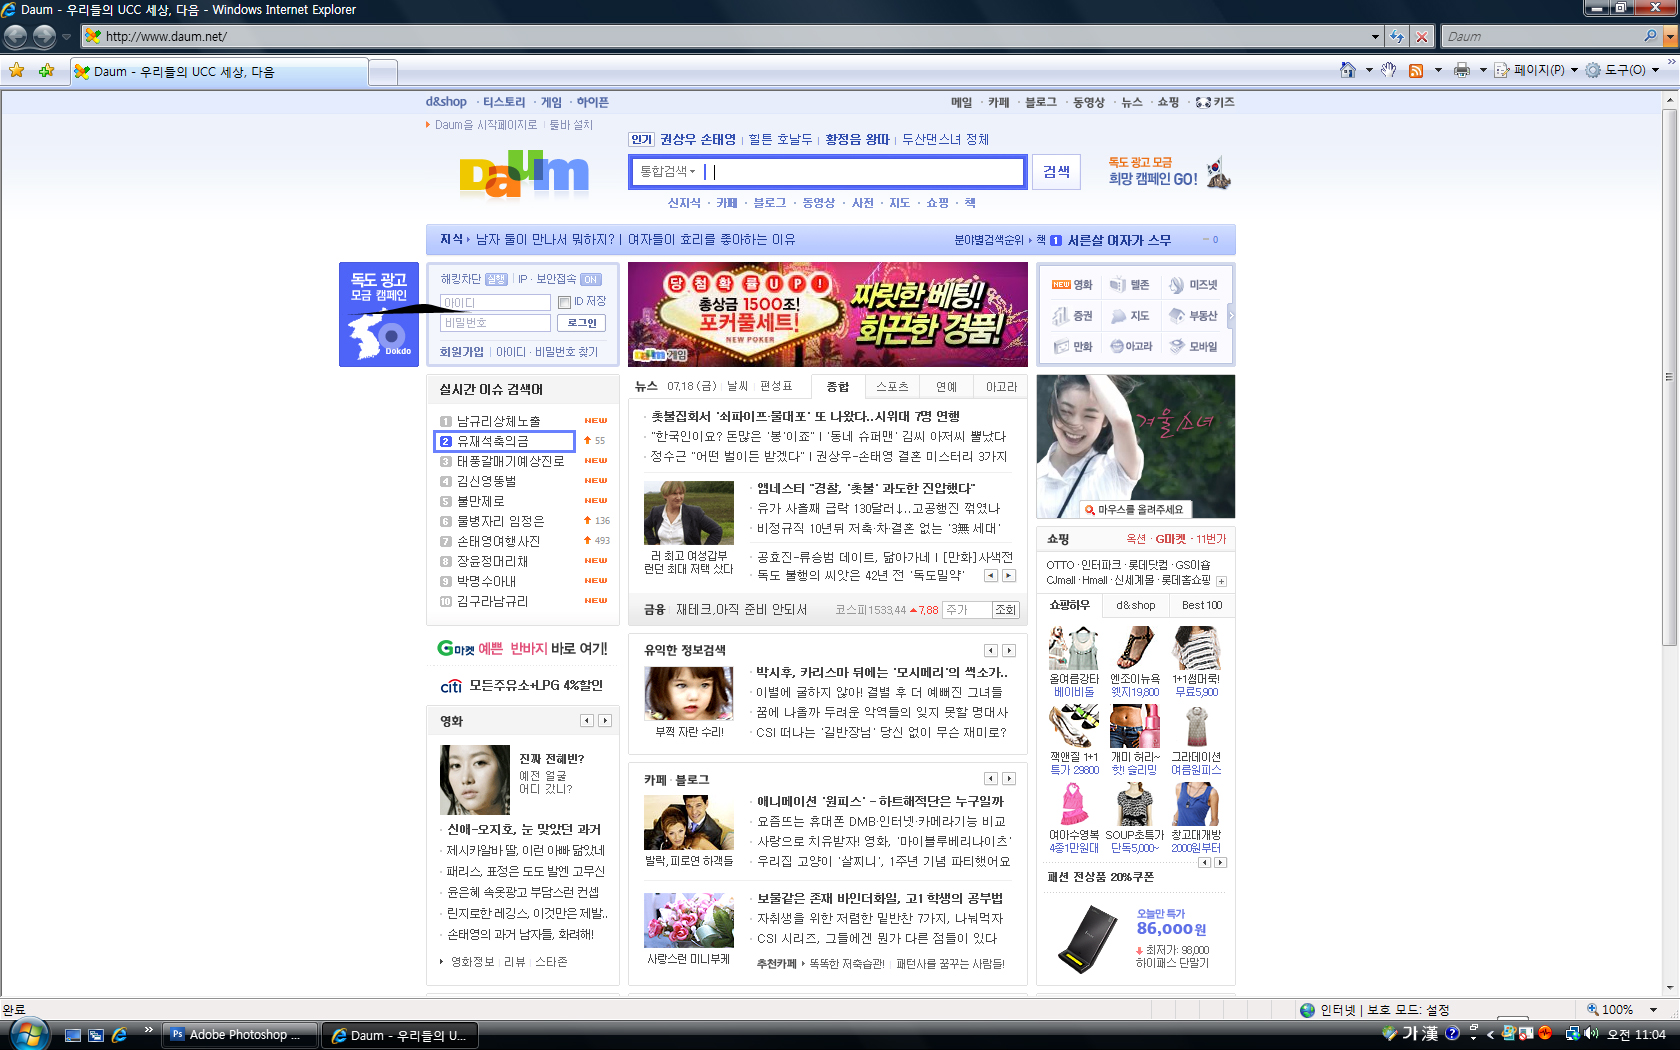Image resolution: width=1680 pixels, height=1050 pixels.
Task: Open the headline about 촛불집회서 물대포
Action: (805, 417)
